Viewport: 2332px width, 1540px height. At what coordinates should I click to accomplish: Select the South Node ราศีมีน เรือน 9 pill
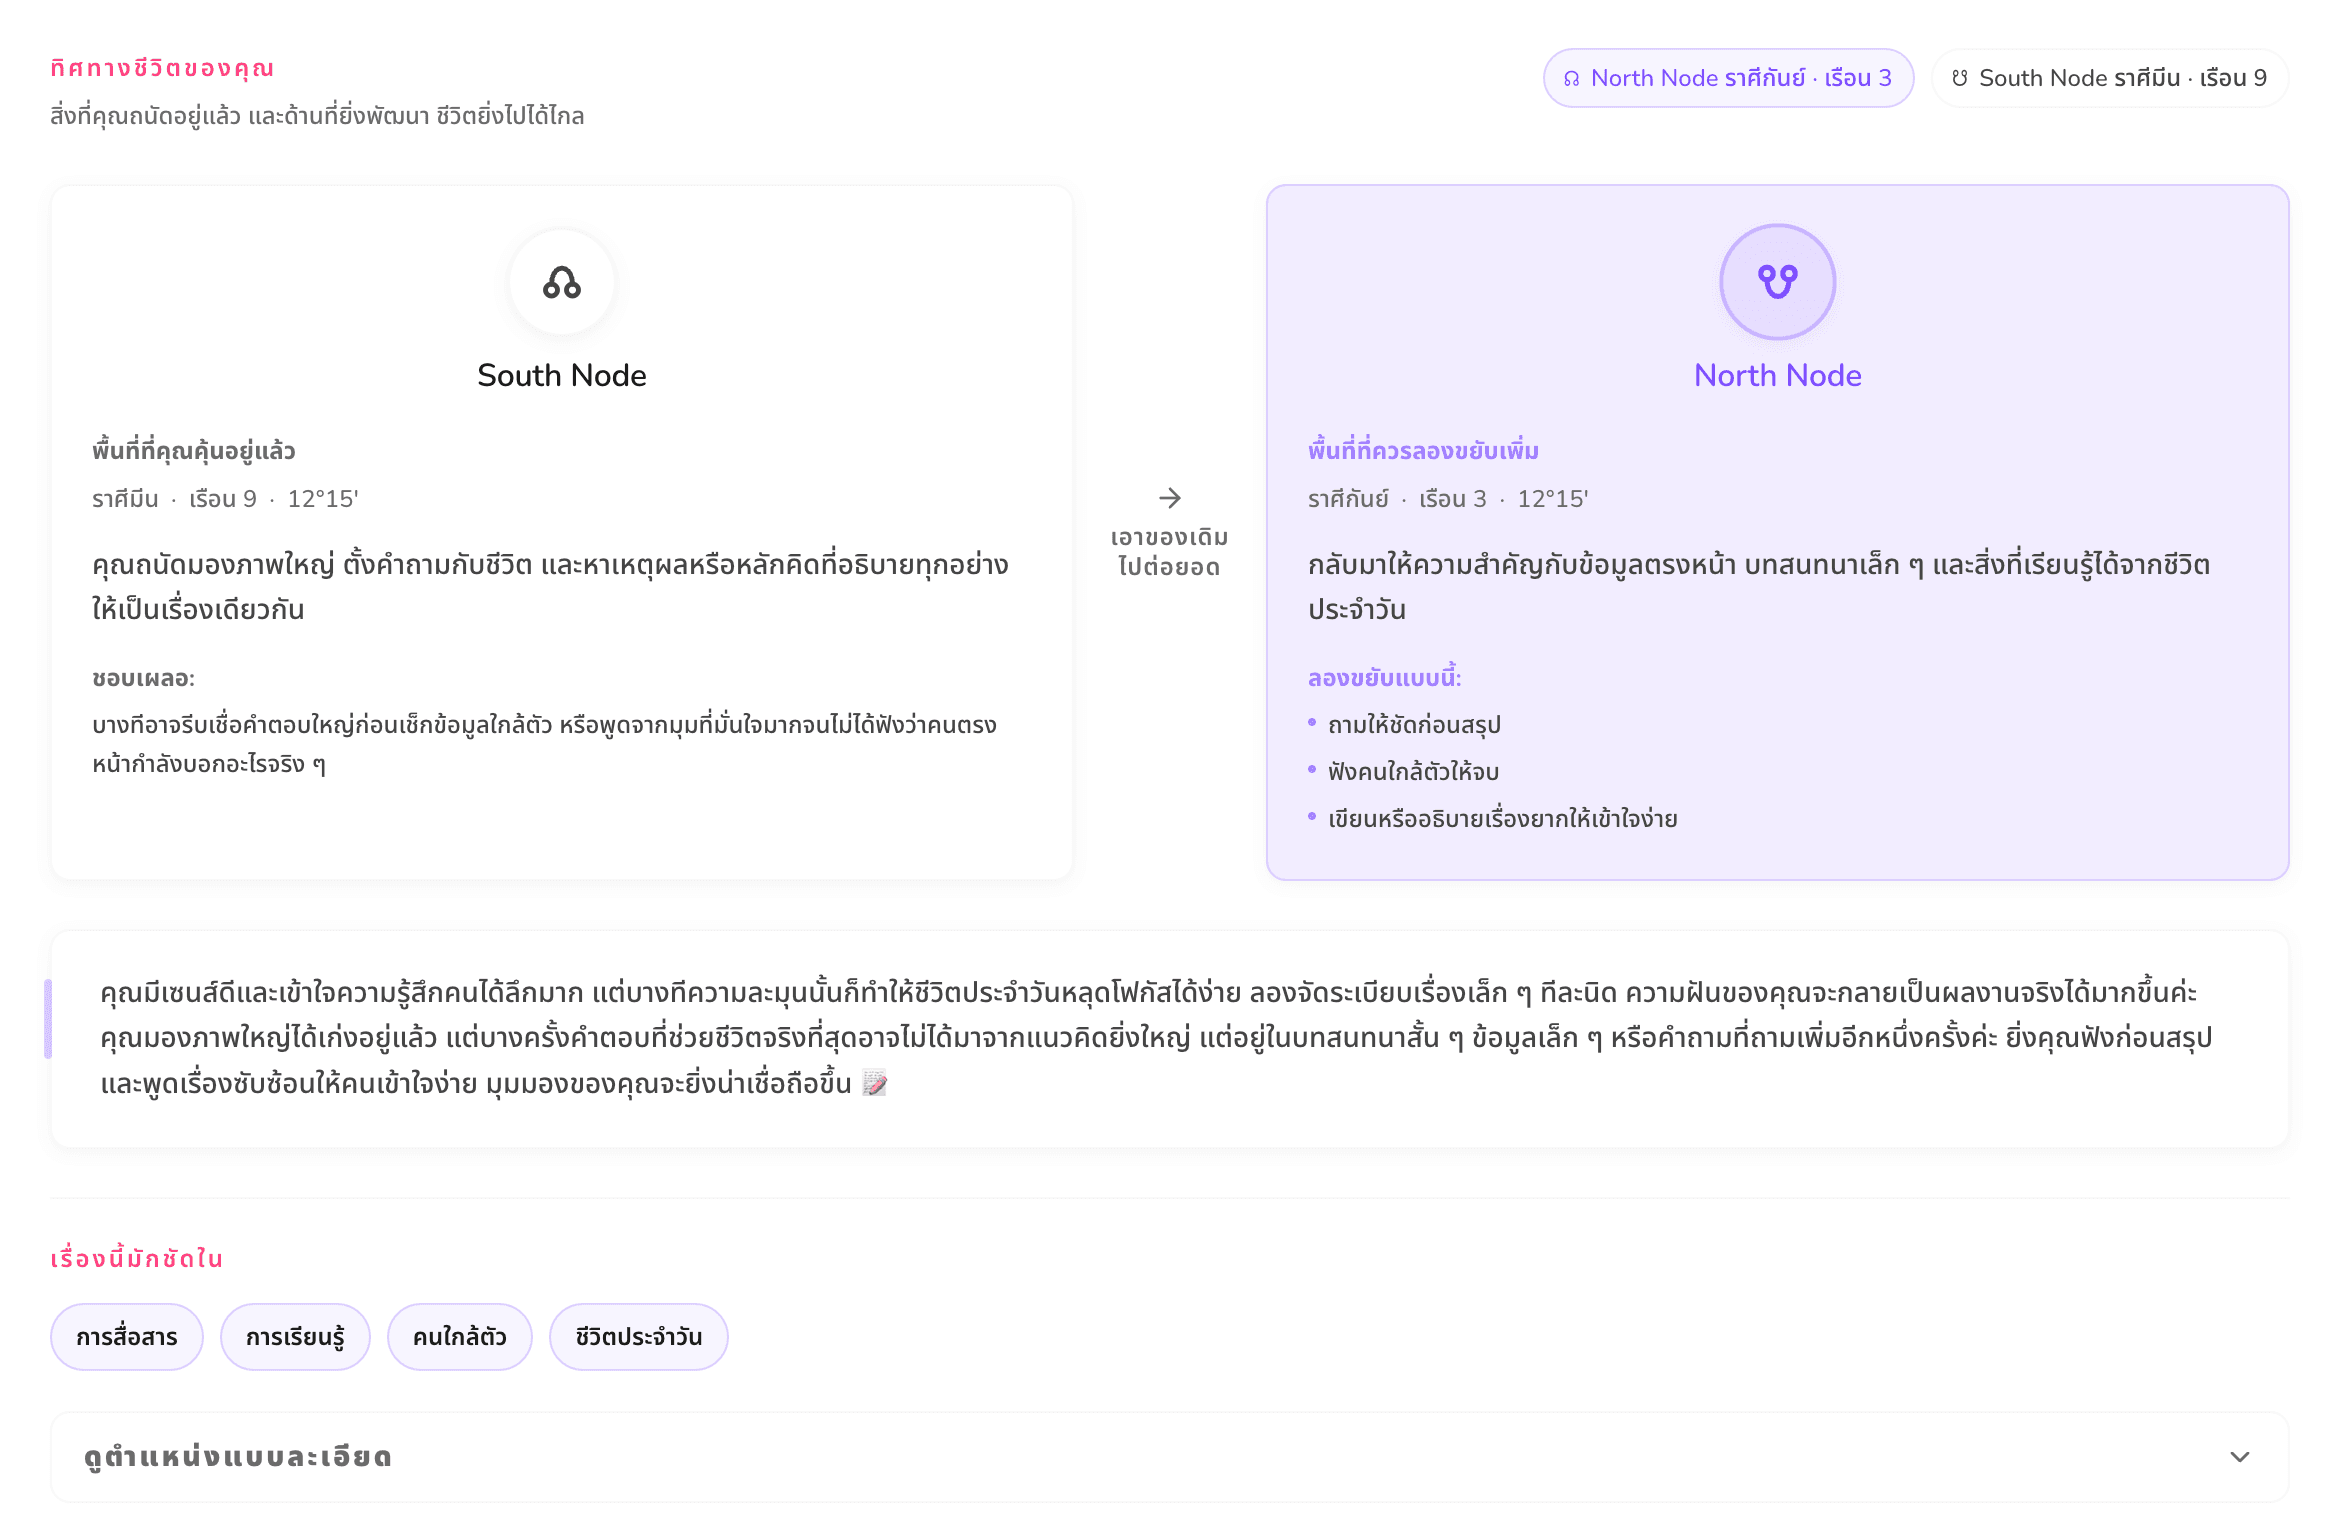[2110, 78]
